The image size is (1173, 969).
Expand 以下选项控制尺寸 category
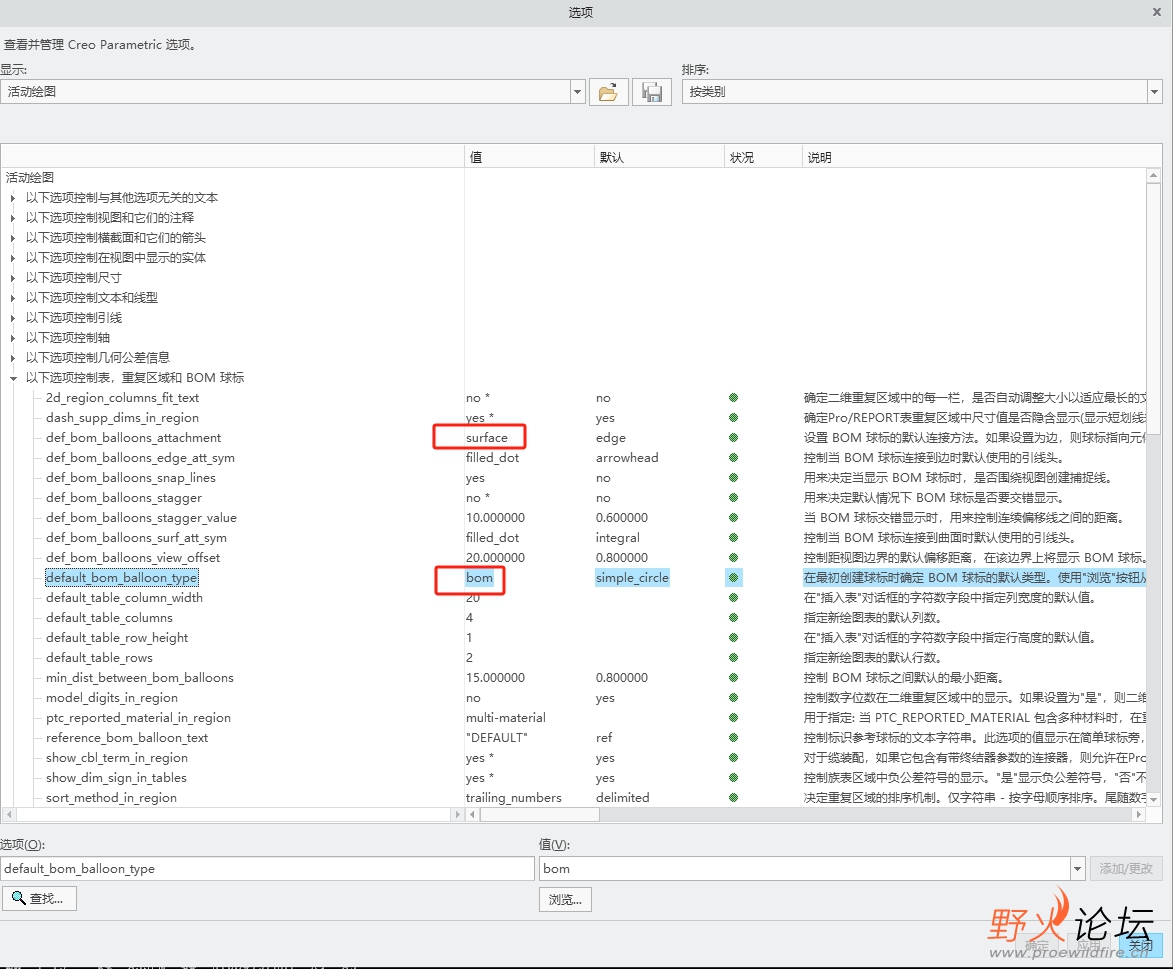pos(13,278)
